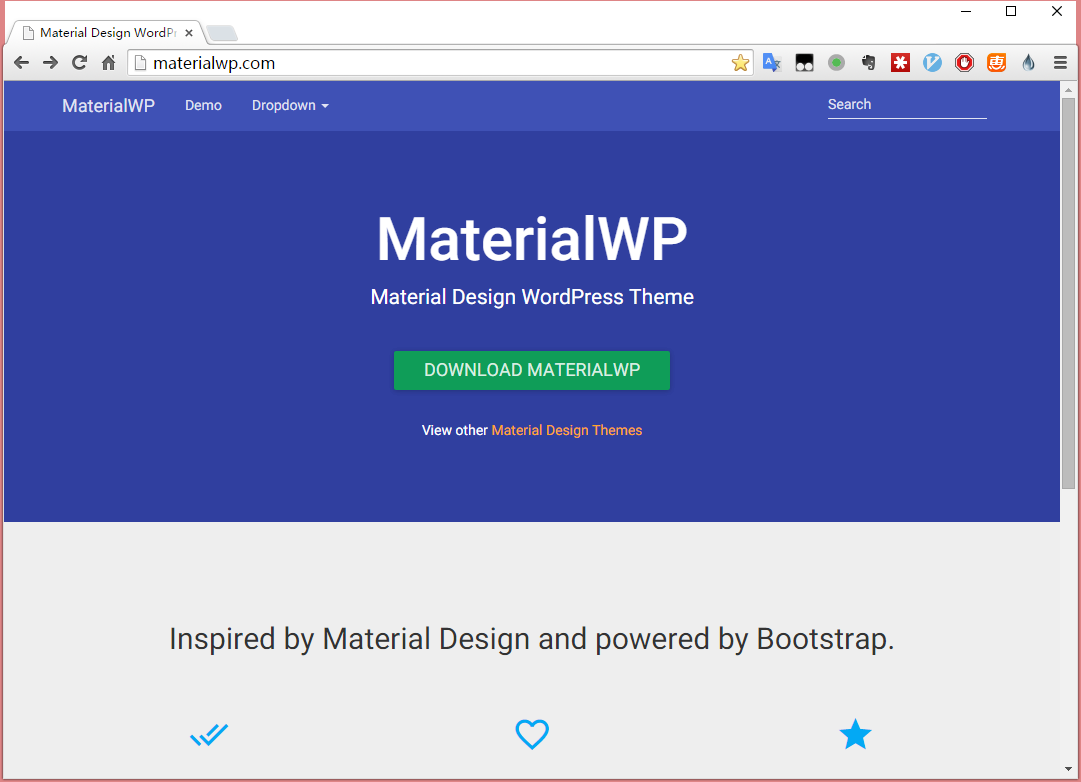The height and width of the screenshot is (782, 1081).
Task: Select the Material Design WordPress tab
Action: coord(105,33)
